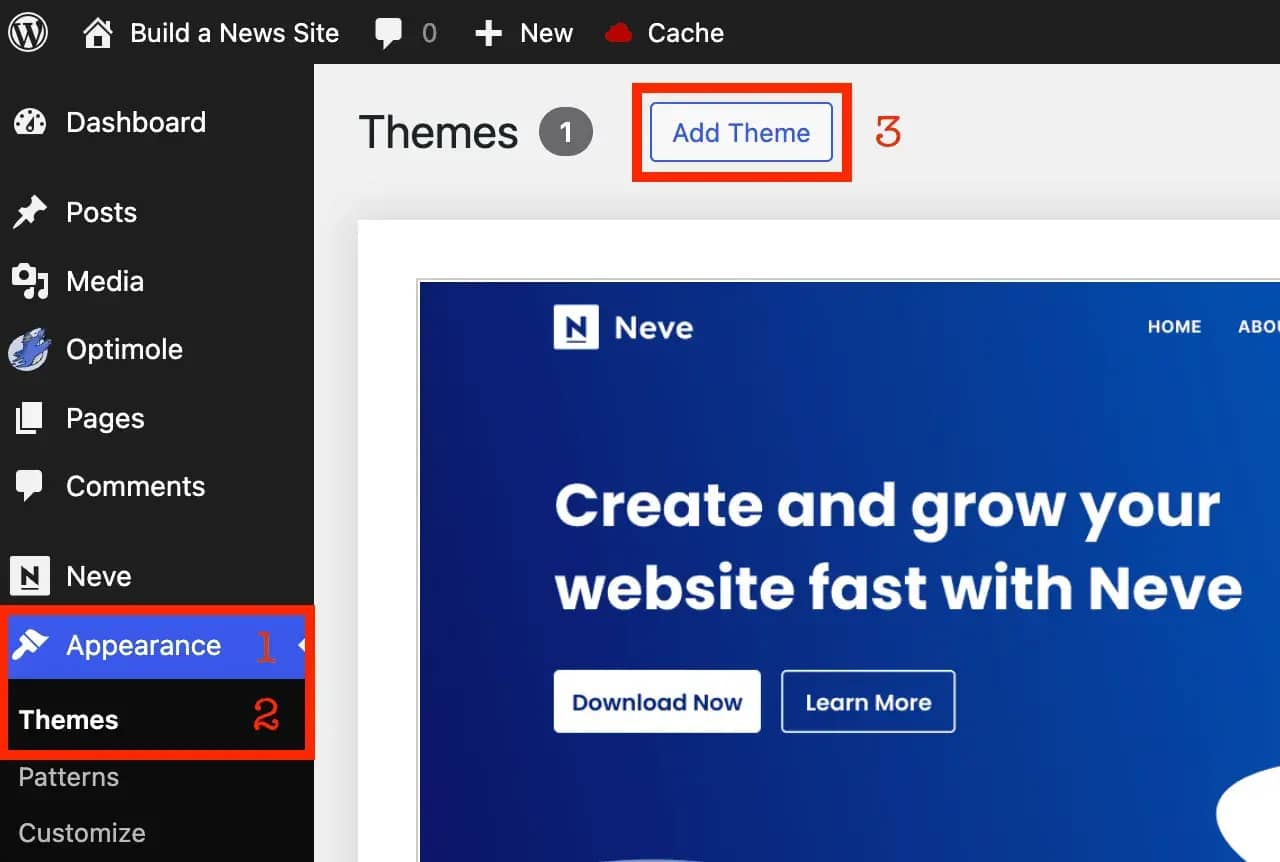Open the WordPress logo menu
1280x862 pixels.
click(x=29, y=33)
